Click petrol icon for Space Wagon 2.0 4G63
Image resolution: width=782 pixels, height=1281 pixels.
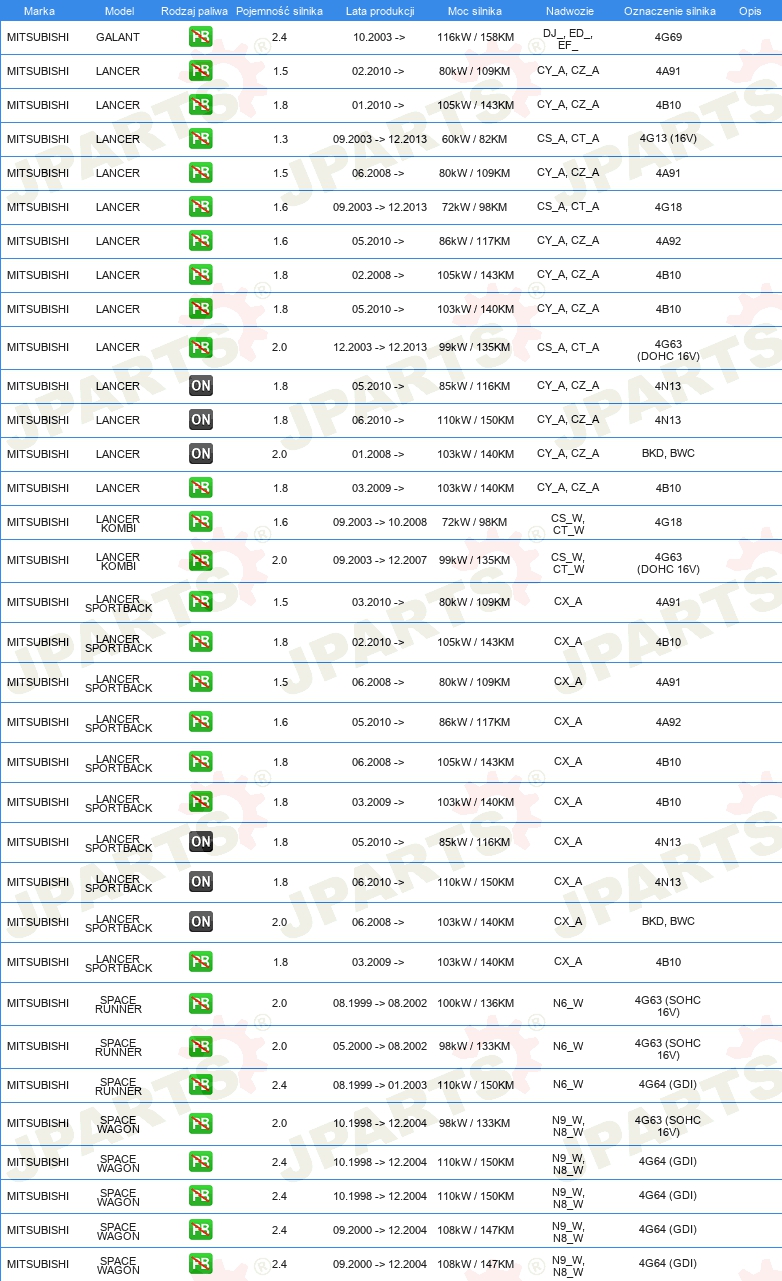point(201,1124)
